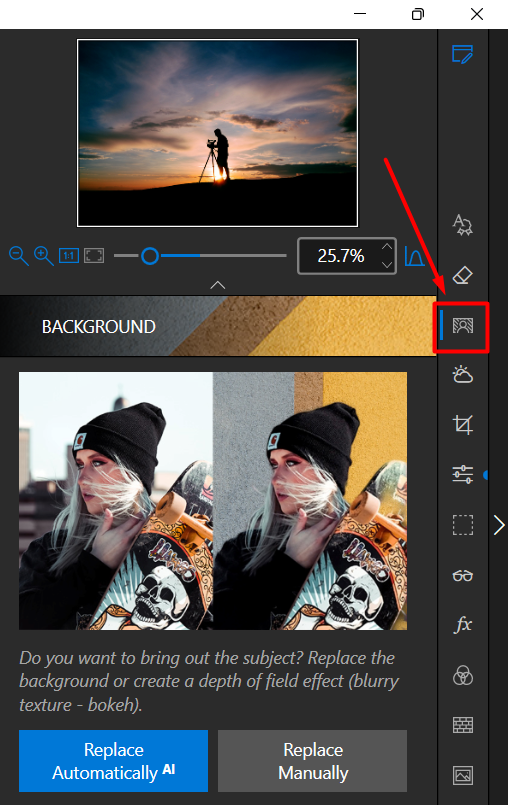Open the Background replacement tool

click(462, 326)
